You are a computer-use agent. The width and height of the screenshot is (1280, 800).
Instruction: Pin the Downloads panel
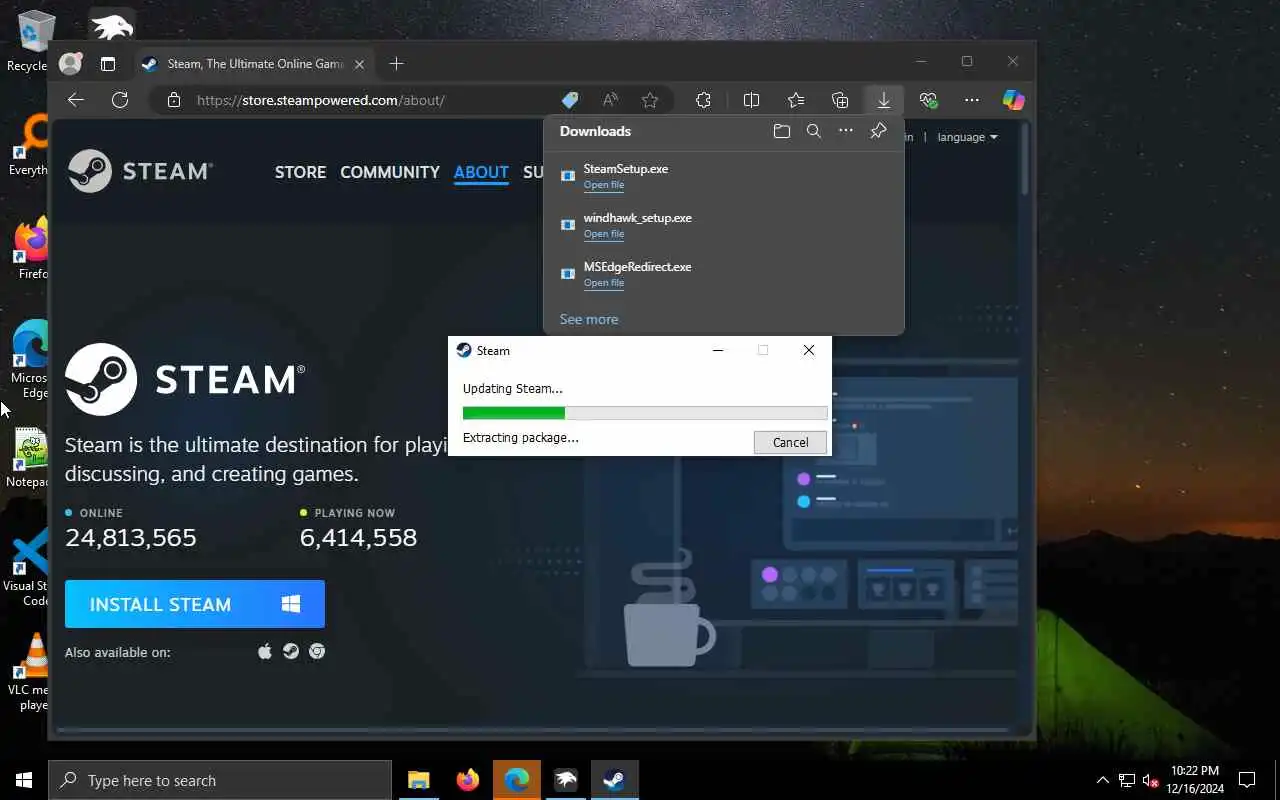click(x=878, y=131)
